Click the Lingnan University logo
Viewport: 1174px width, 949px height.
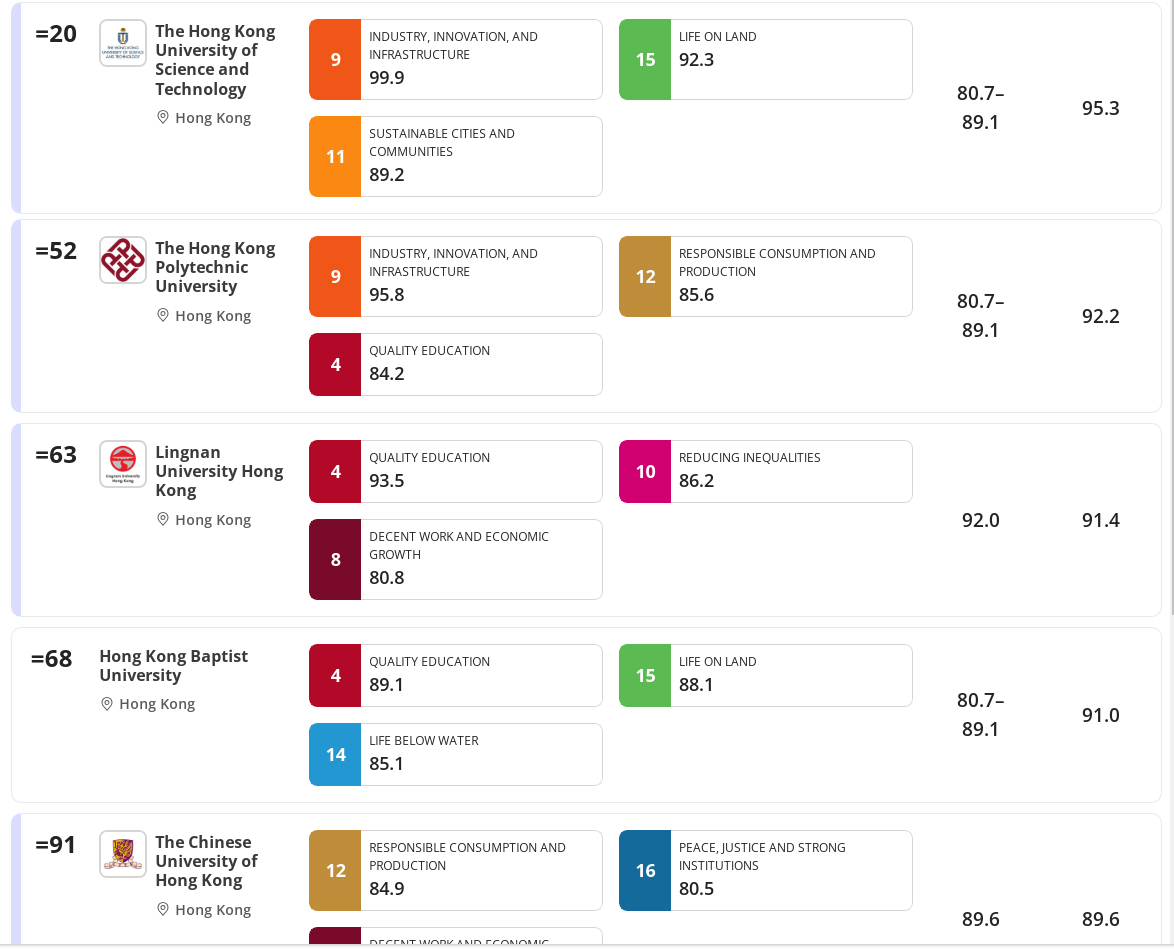[123, 464]
